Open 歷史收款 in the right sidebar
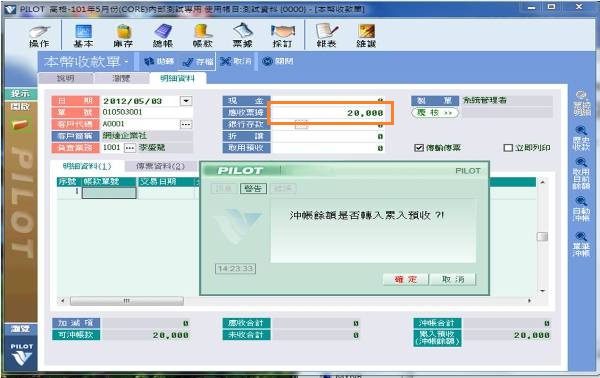 pyautogui.click(x=581, y=138)
